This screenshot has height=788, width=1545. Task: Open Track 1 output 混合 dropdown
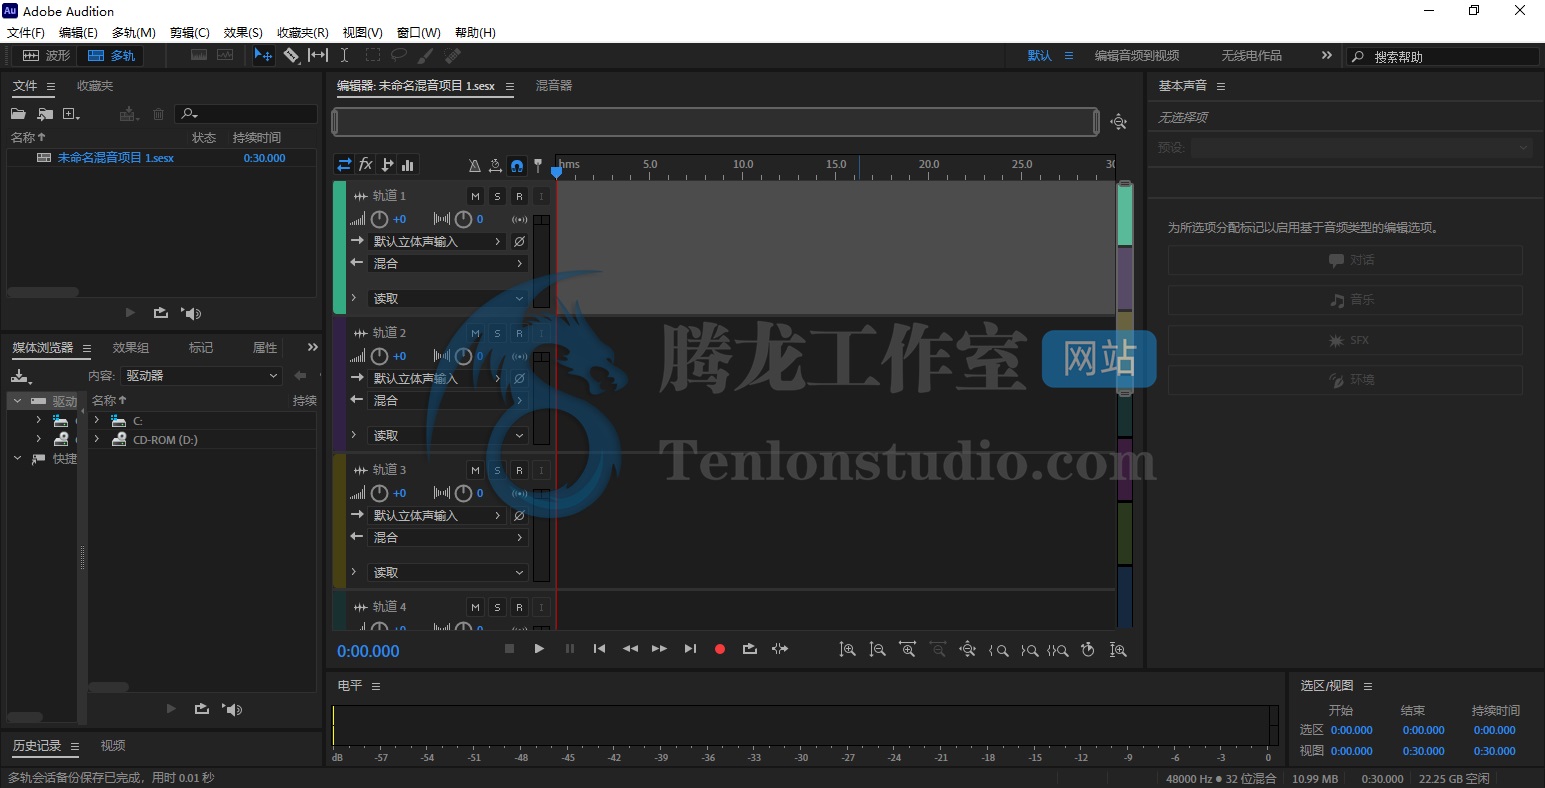coord(448,263)
